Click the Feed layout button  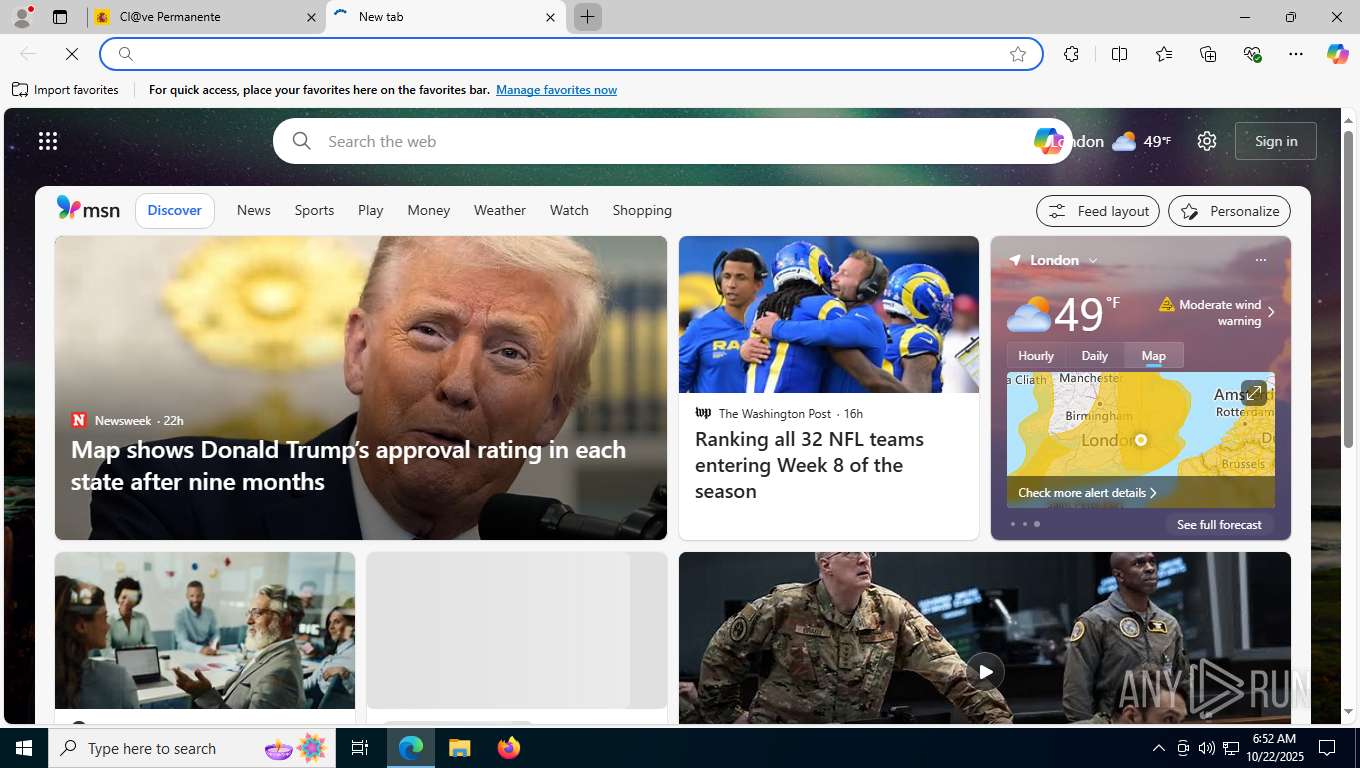point(1098,211)
